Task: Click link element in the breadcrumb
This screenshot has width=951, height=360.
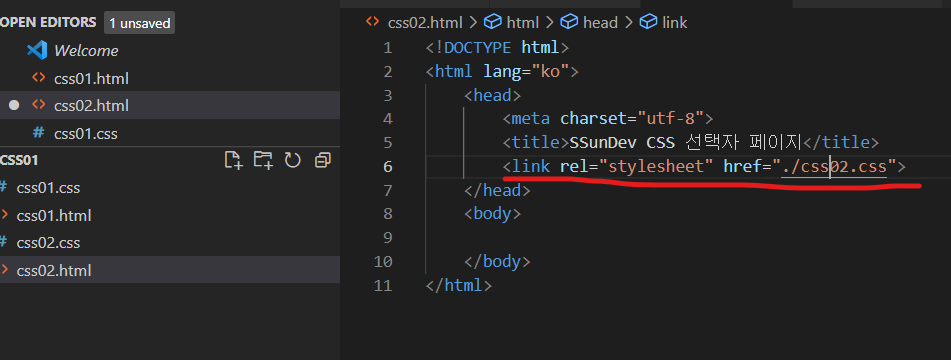Action: tap(674, 23)
